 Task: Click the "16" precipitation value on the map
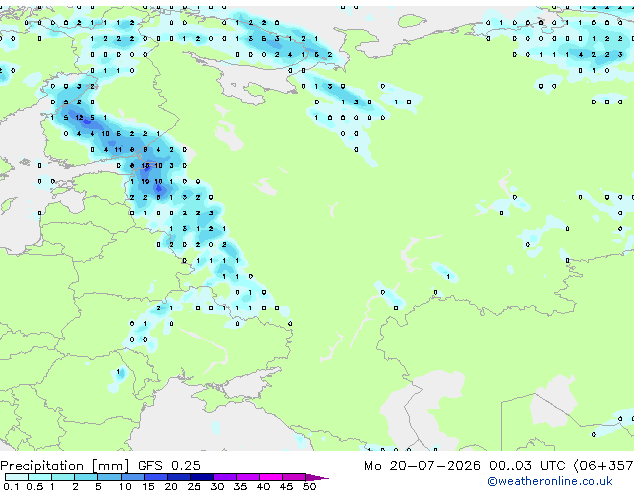[x=146, y=165]
